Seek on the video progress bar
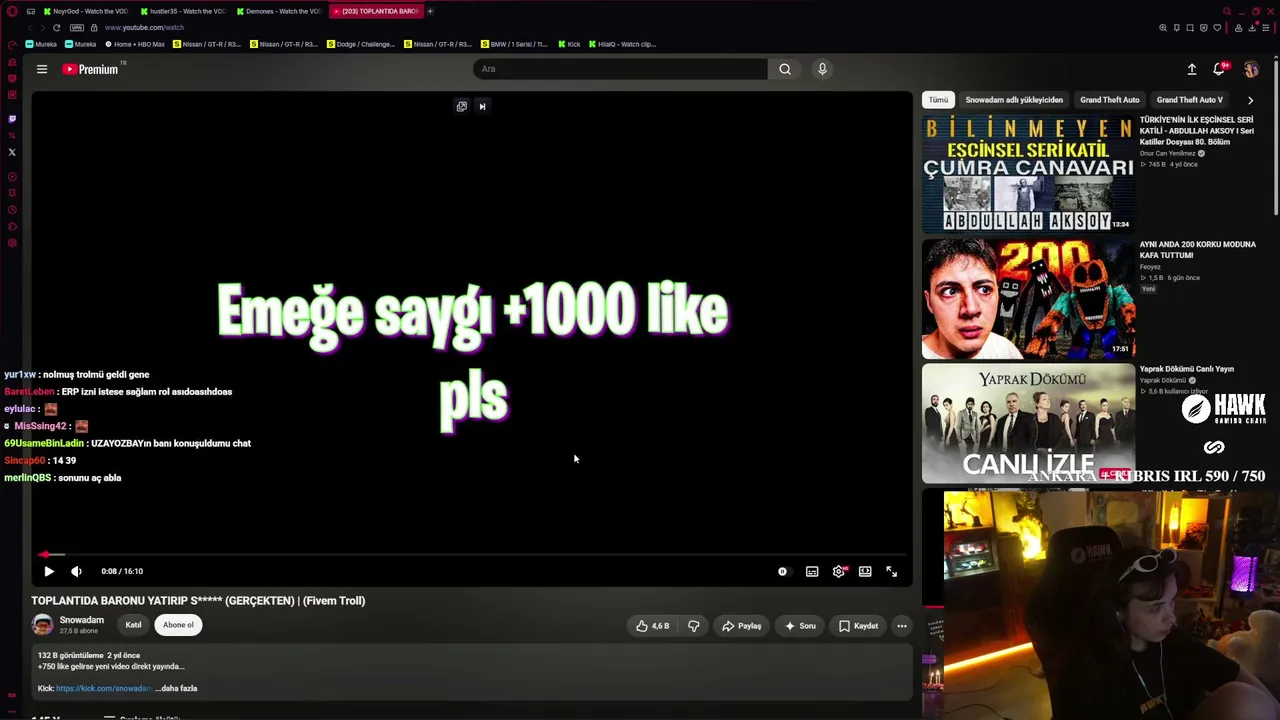Viewport: 1280px width, 720px height. point(472,554)
